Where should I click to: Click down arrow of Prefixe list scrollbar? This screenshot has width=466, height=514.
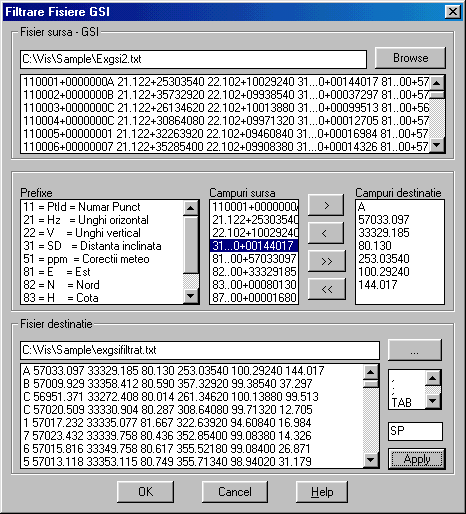coord(191,296)
